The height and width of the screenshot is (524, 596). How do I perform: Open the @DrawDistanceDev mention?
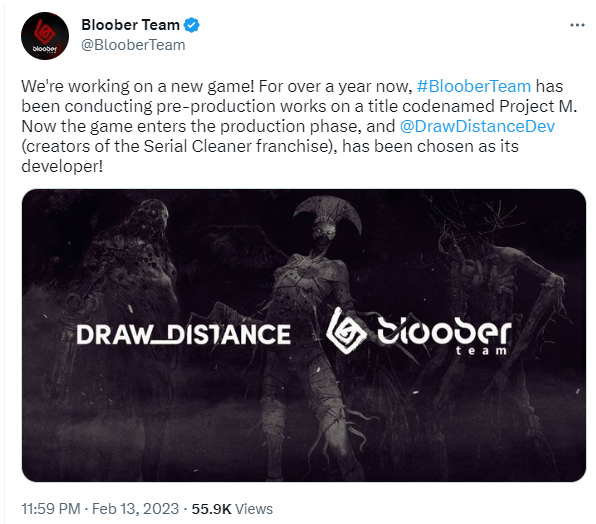(x=477, y=126)
